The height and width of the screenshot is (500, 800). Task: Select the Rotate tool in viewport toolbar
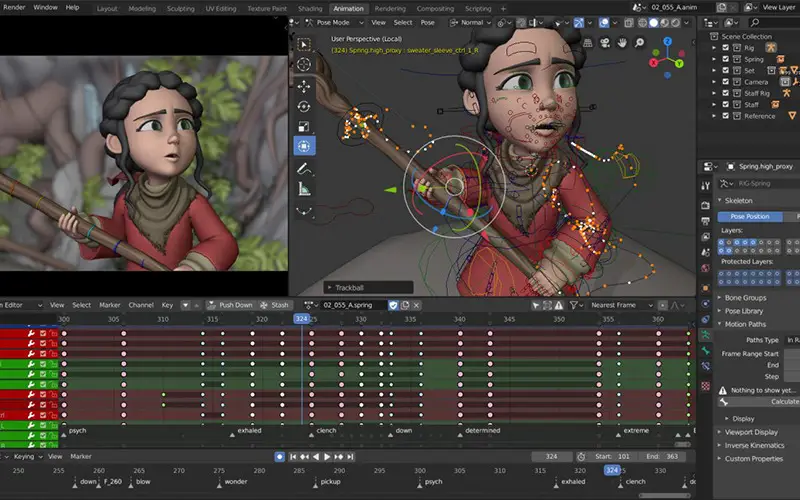point(304,106)
